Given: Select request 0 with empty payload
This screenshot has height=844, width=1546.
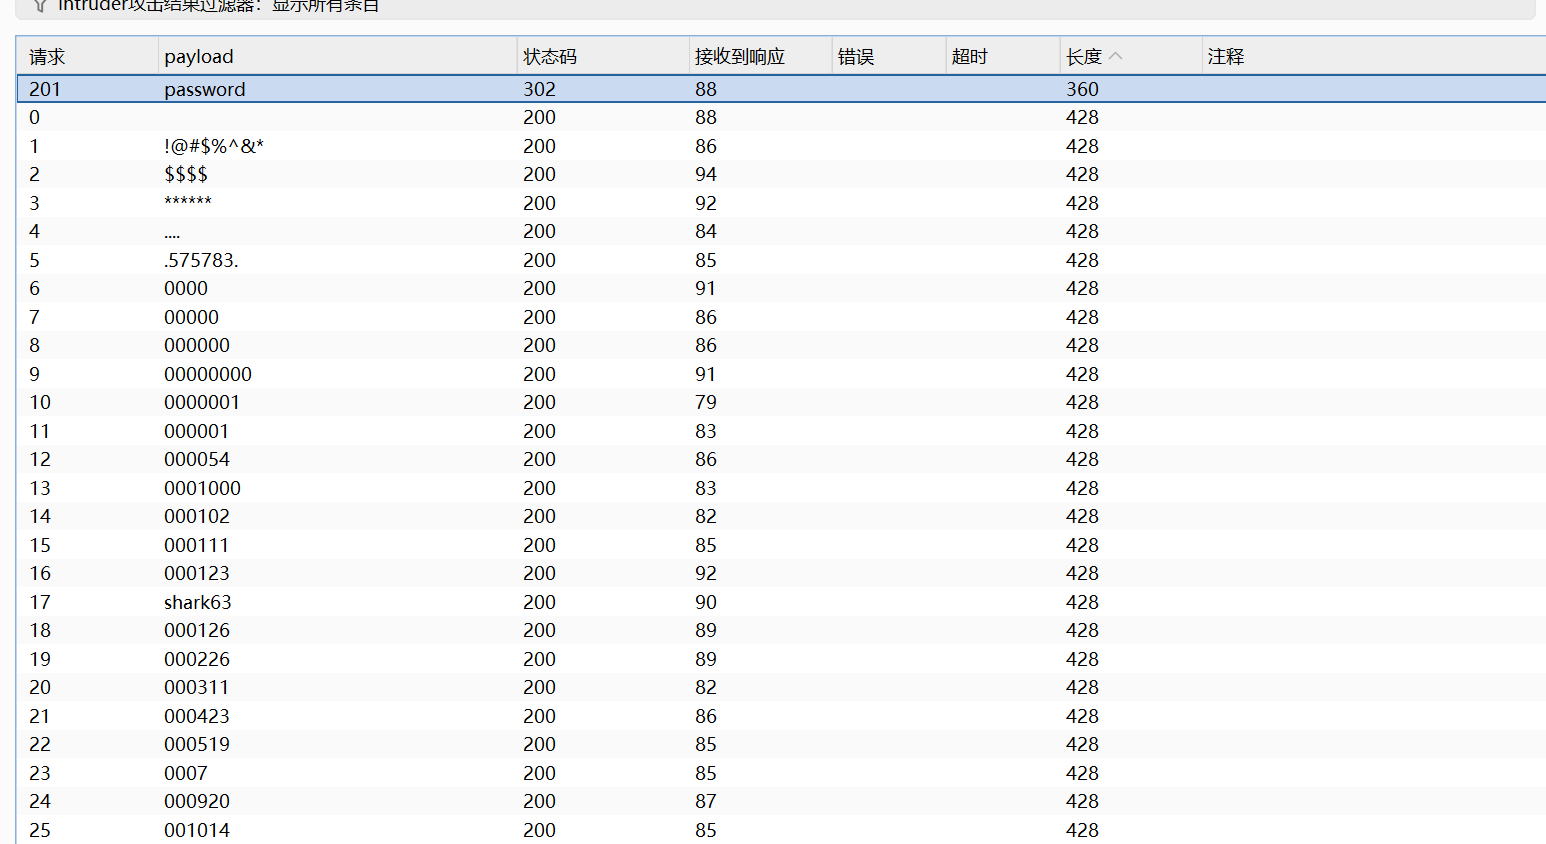Looking at the screenshot, I should (x=400, y=117).
